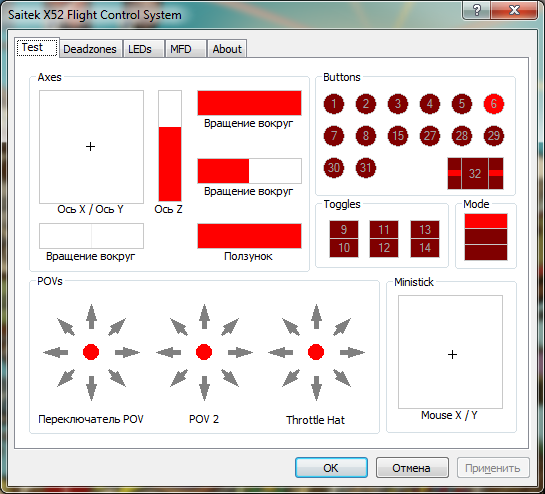Click button indicator 1
This screenshot has width=545, height=494.
pyautogui.click(x=334, y=104)
